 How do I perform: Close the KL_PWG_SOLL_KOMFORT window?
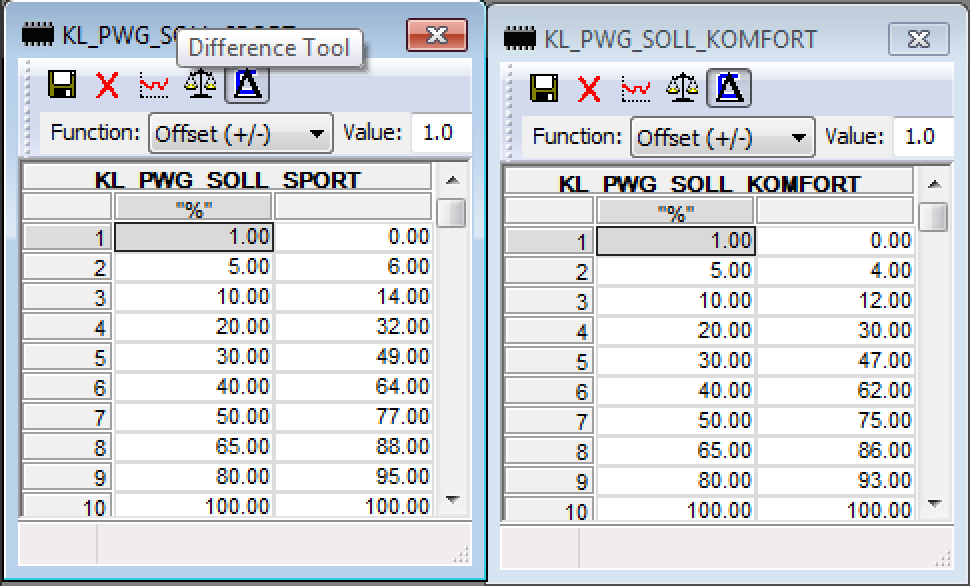click(917, 40)
